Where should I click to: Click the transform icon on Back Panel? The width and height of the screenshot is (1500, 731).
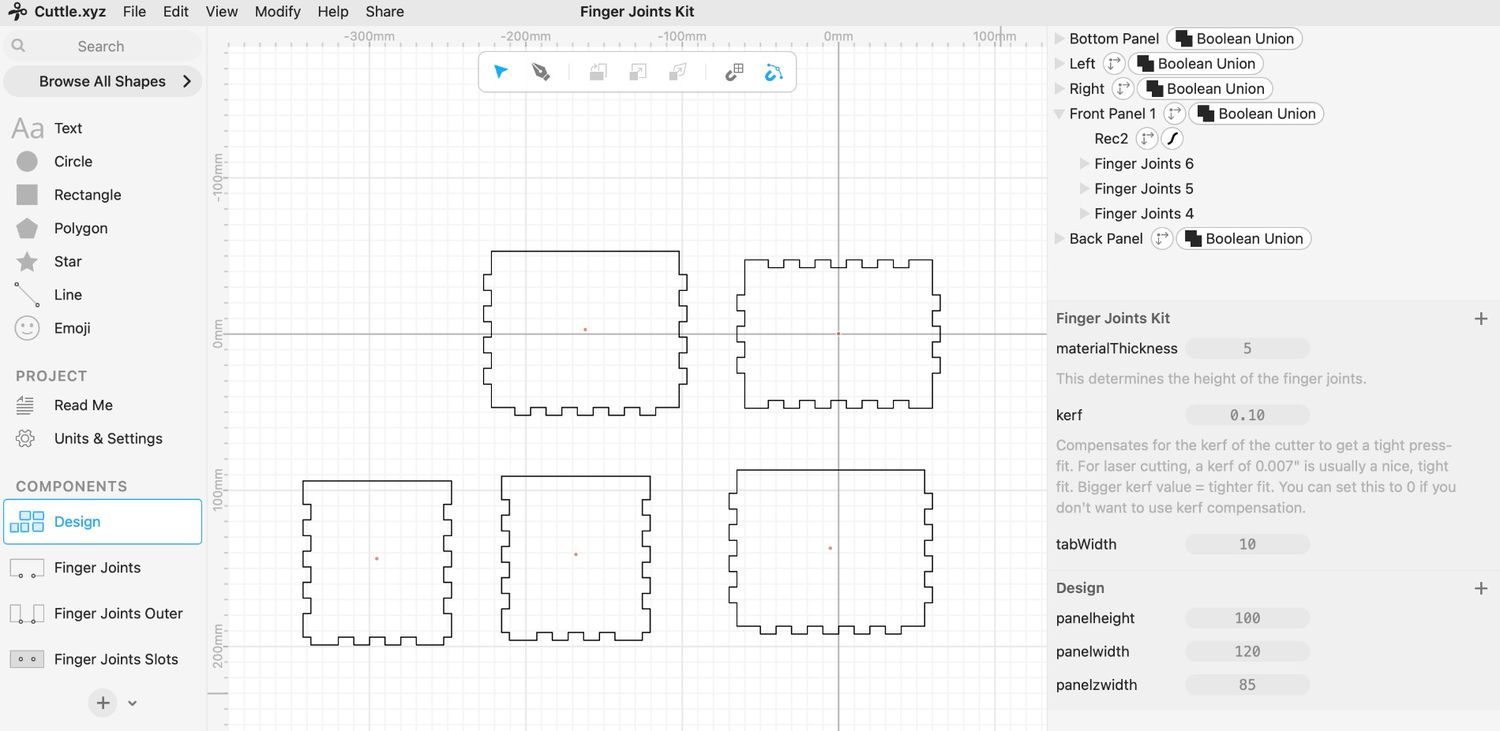(1162, 238)
